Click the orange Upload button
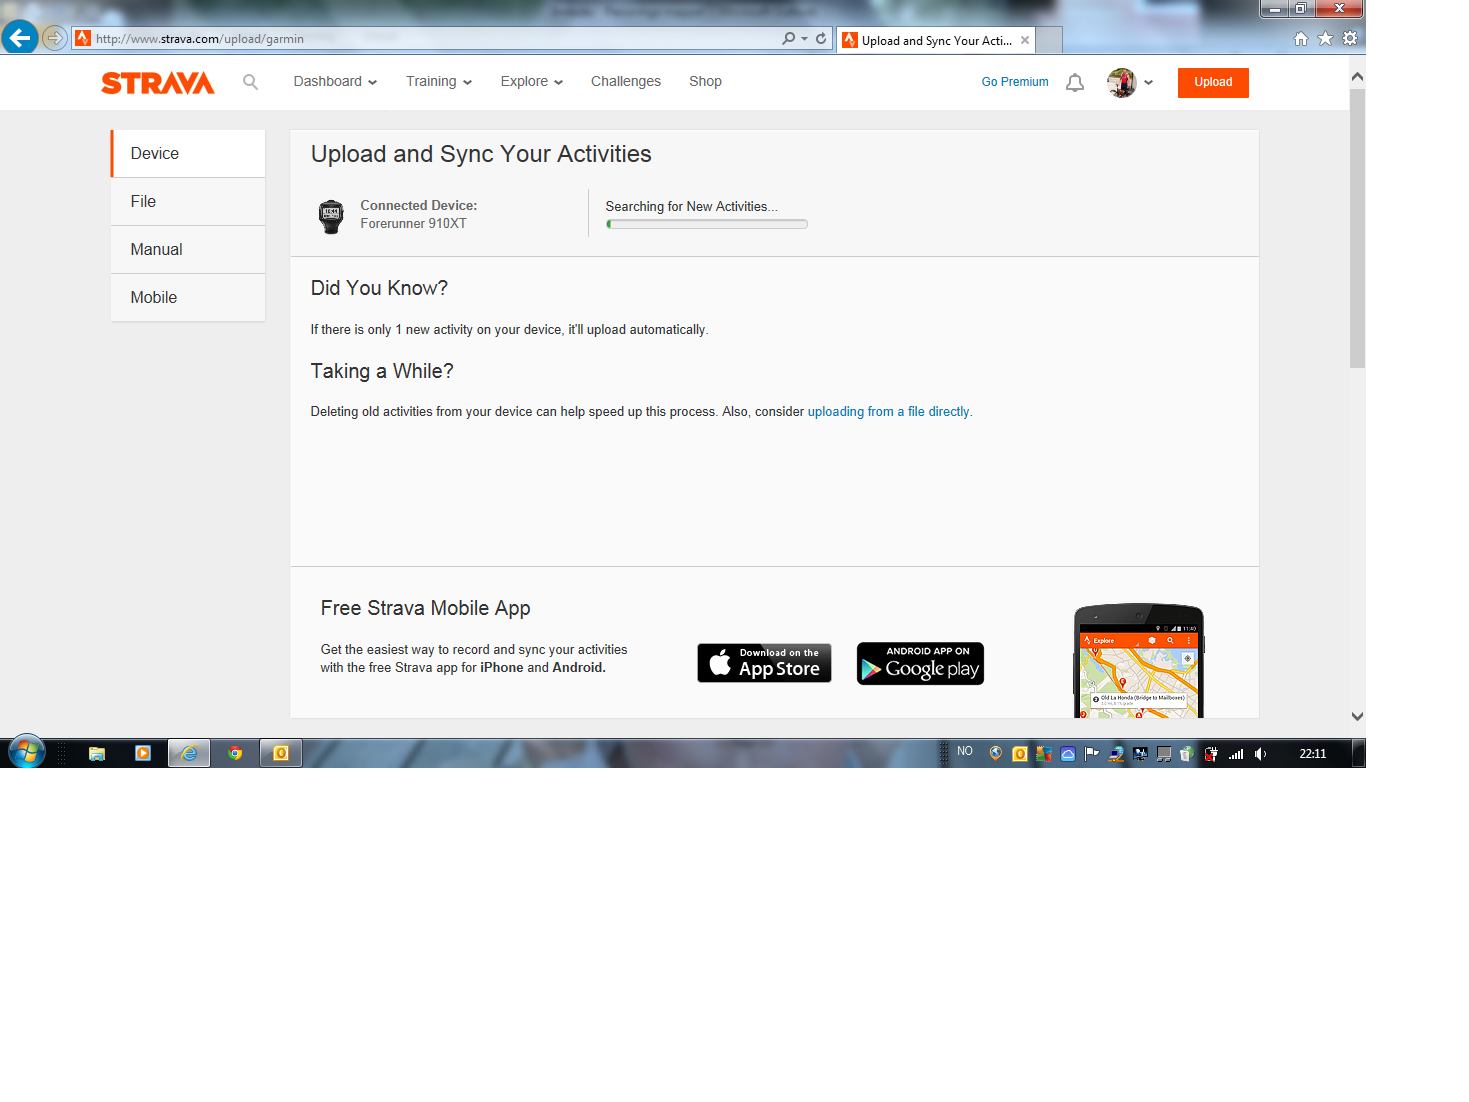 [x=1213, y=82]
